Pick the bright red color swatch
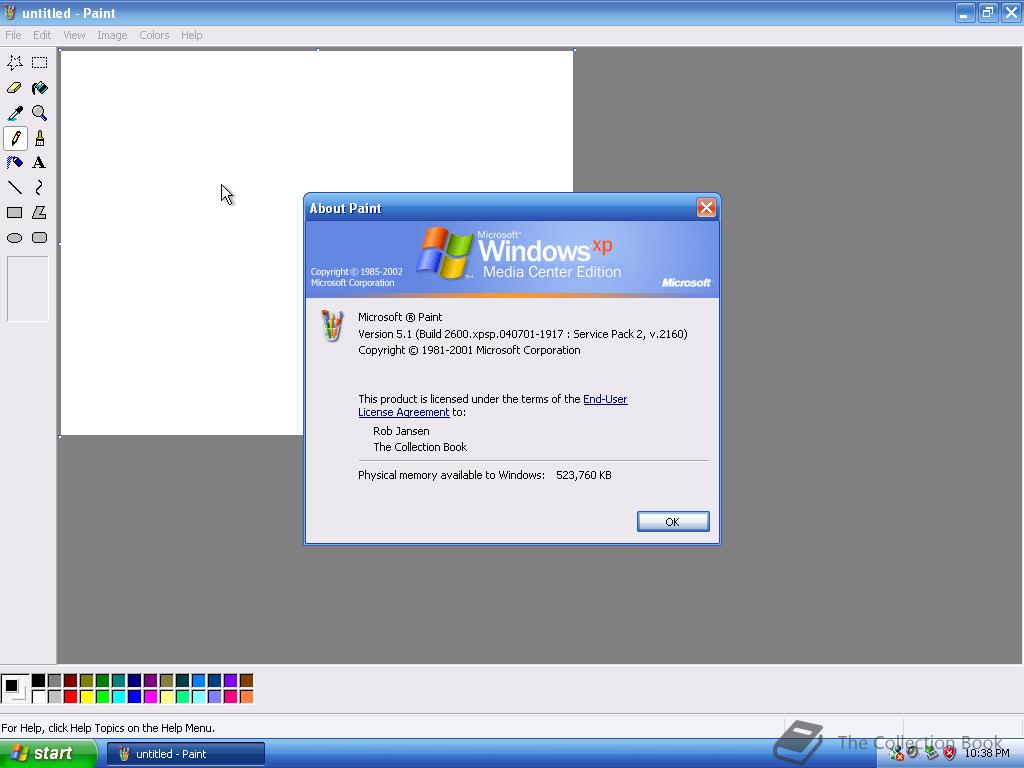The width and height of the screenshot is (1024, 768). [71, 697]
